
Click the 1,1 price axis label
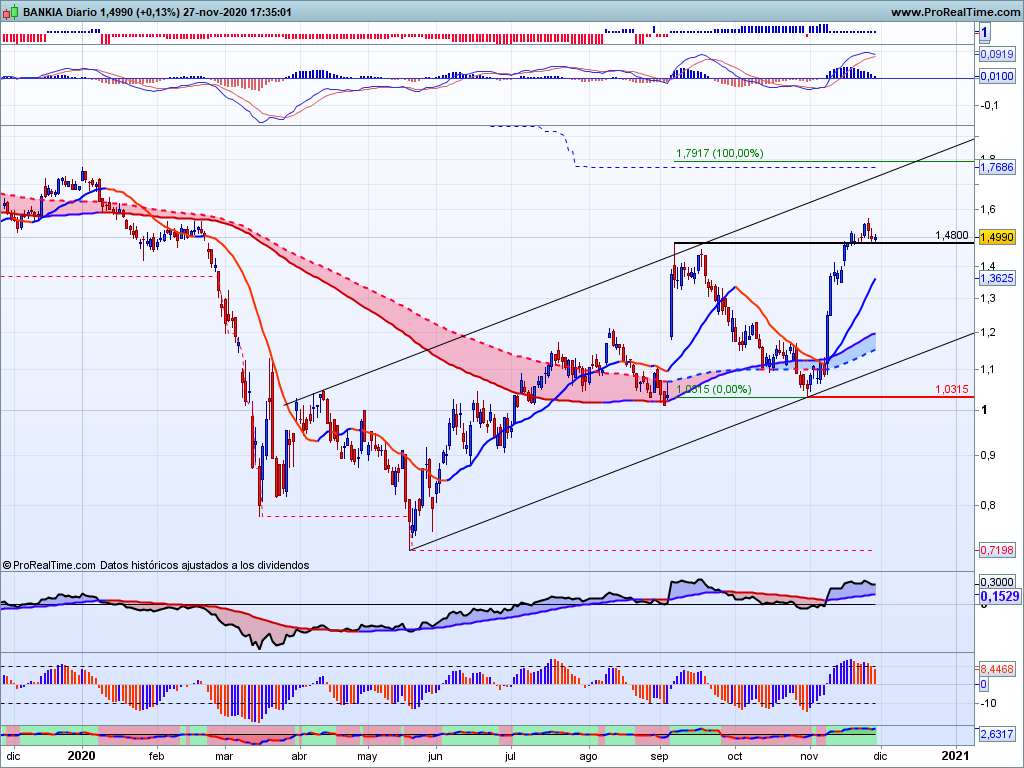tap(987, 370)
